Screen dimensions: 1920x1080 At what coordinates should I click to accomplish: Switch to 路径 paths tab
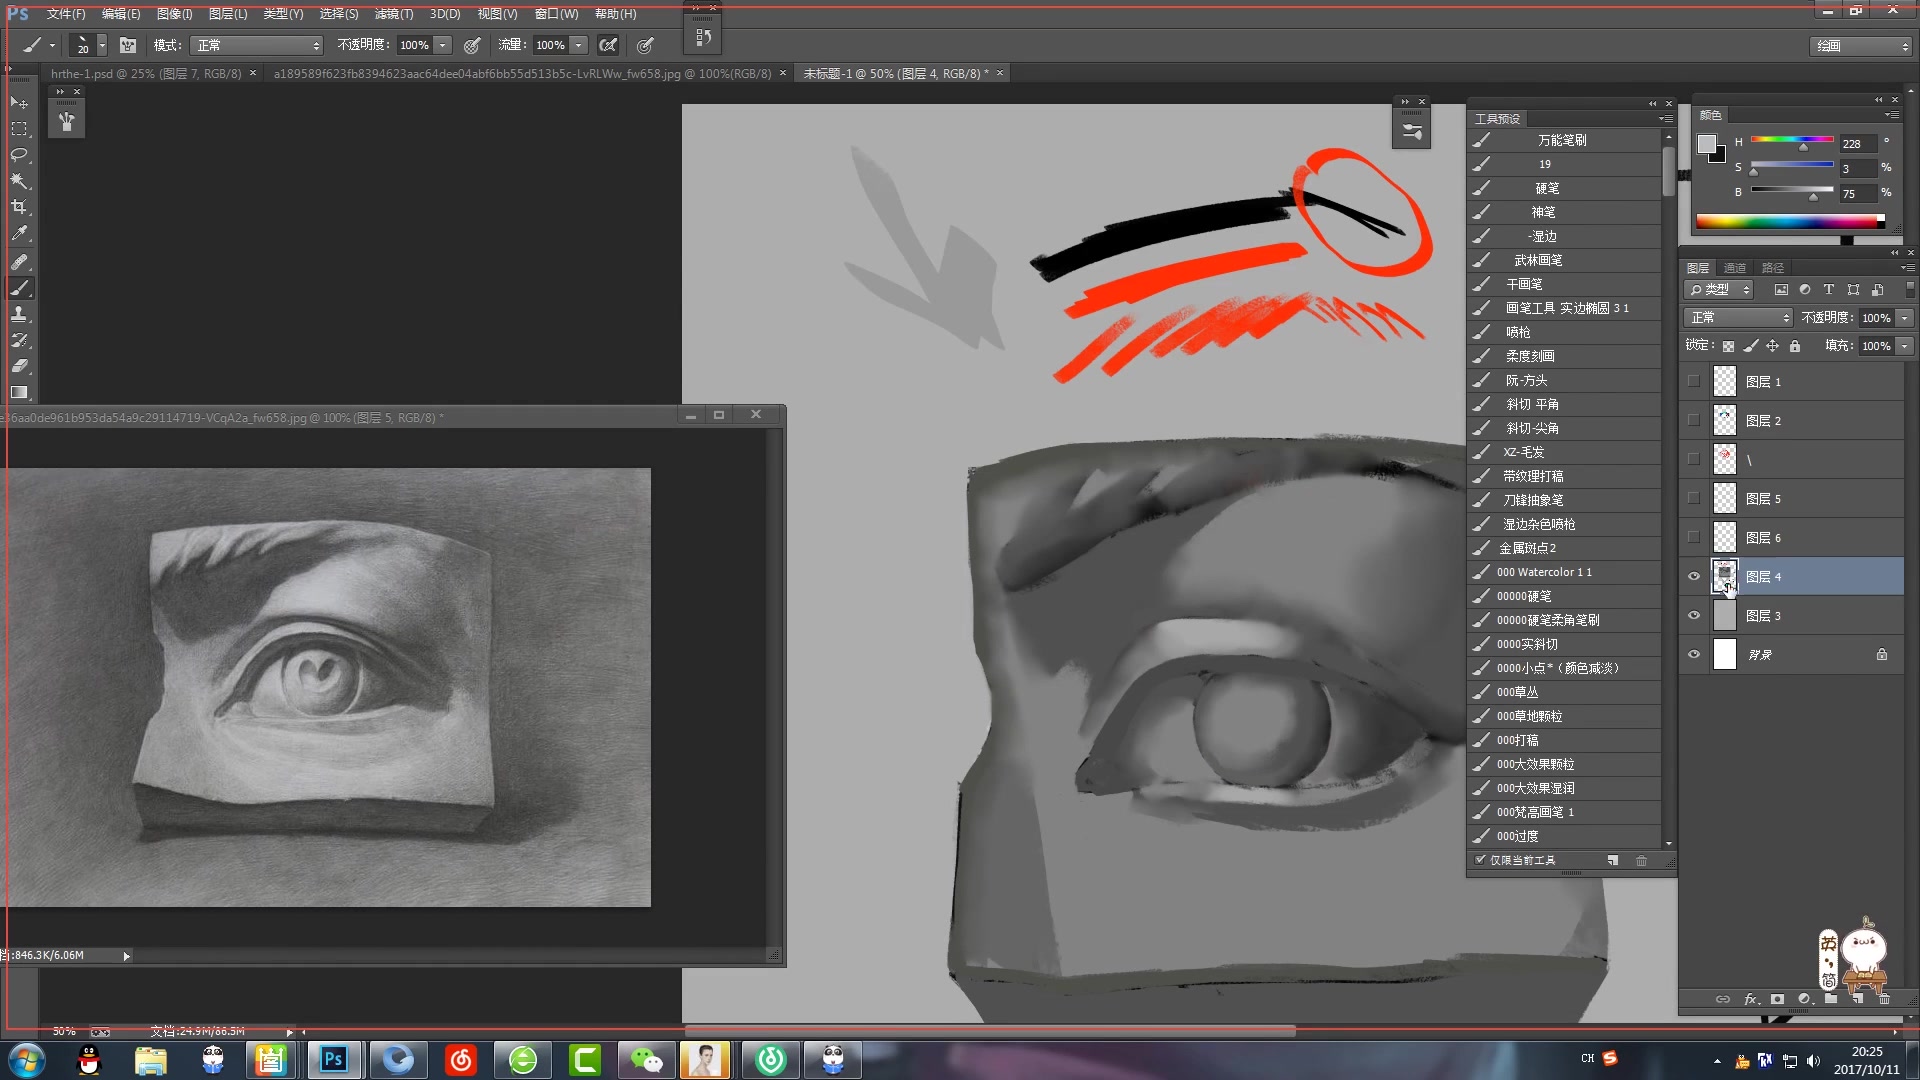coord(1773,268)
